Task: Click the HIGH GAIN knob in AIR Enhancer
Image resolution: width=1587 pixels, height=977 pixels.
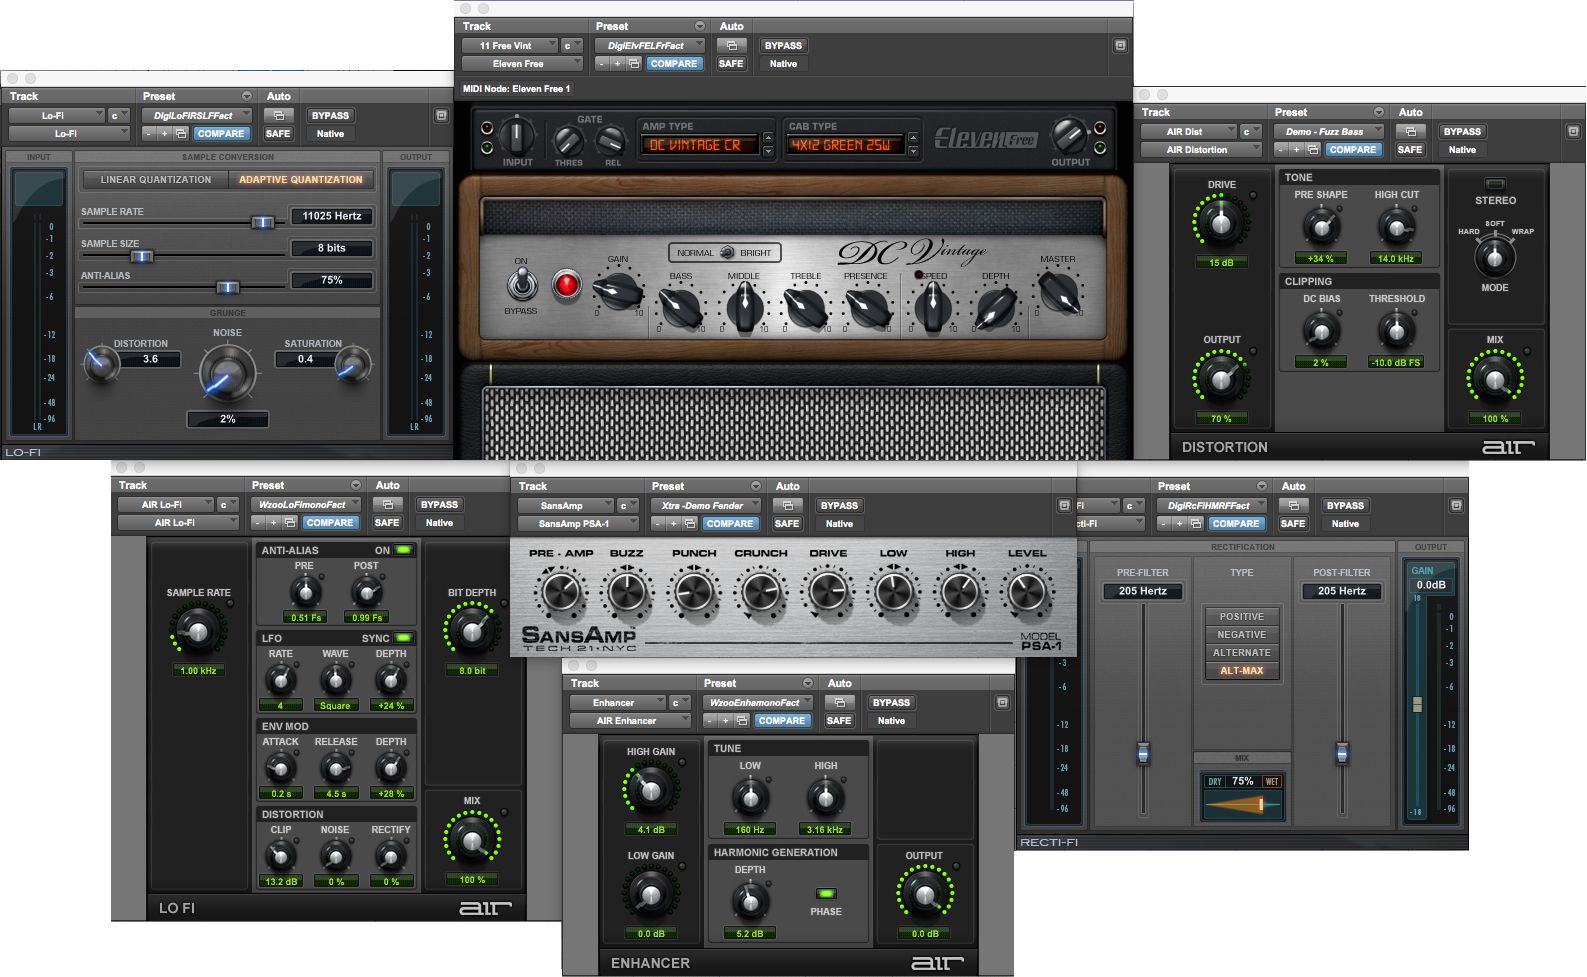Action: [650, 790]
